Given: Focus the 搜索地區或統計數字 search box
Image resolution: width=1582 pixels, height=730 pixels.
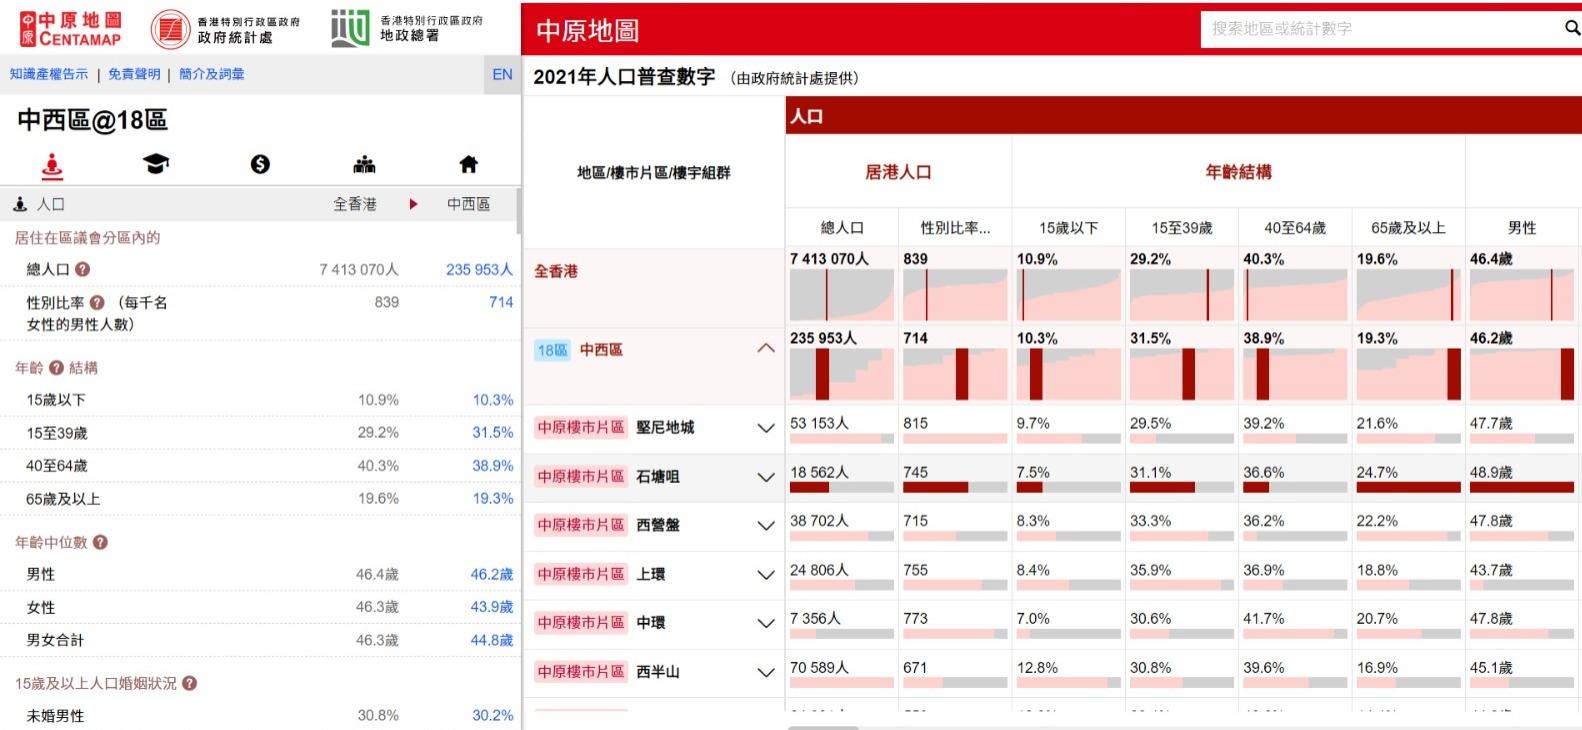Looking at the screenshot, I should 1380,29.
